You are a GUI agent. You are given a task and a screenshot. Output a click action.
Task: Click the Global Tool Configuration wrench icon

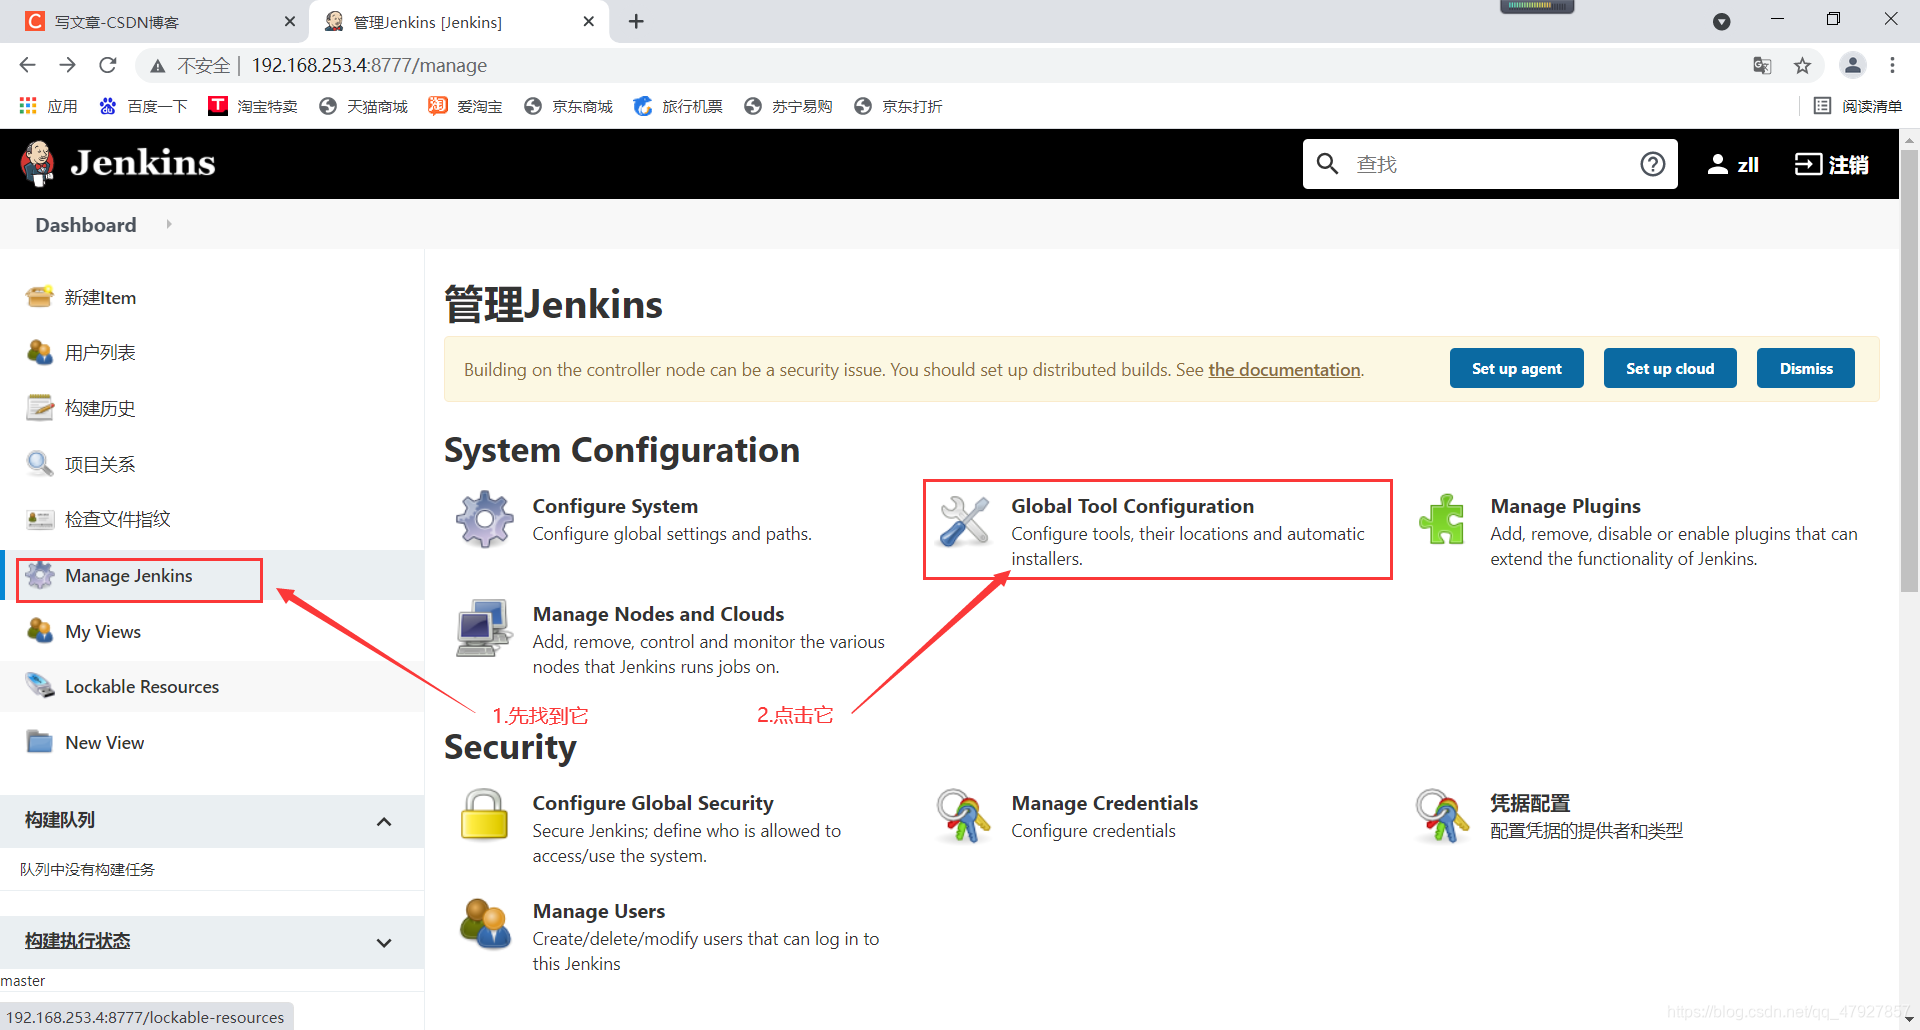coord(964,521)
